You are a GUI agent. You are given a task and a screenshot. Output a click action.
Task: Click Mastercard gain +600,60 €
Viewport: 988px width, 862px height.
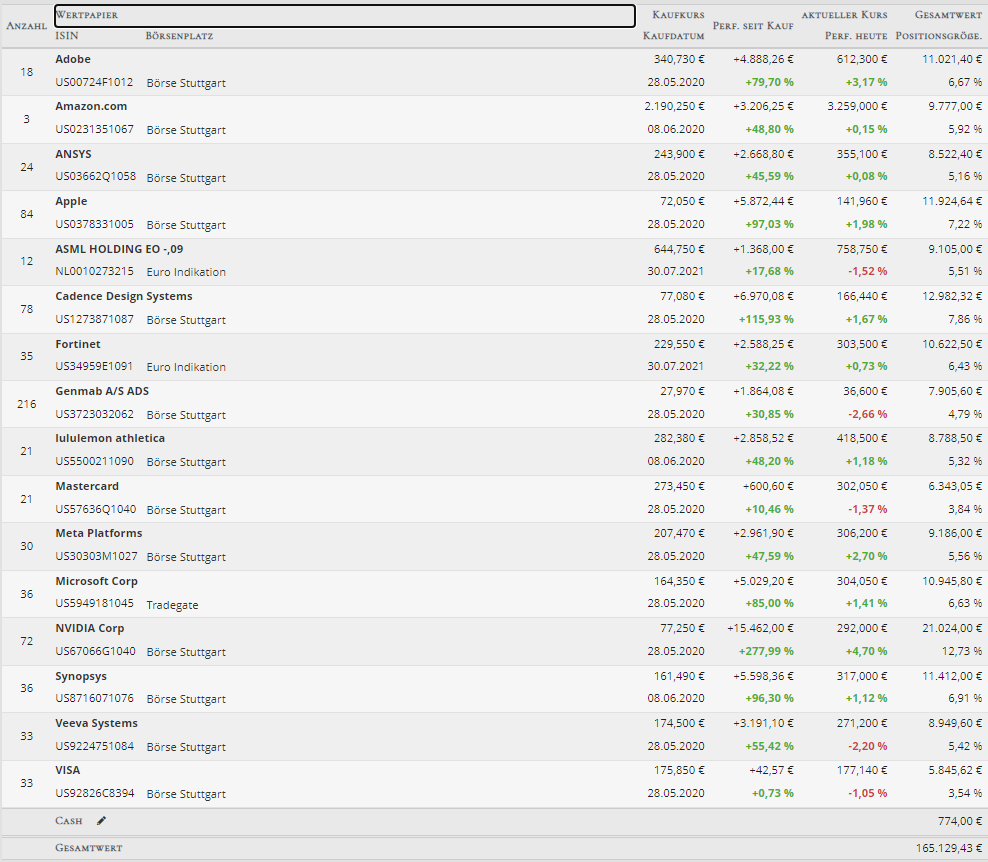[769, 486]
